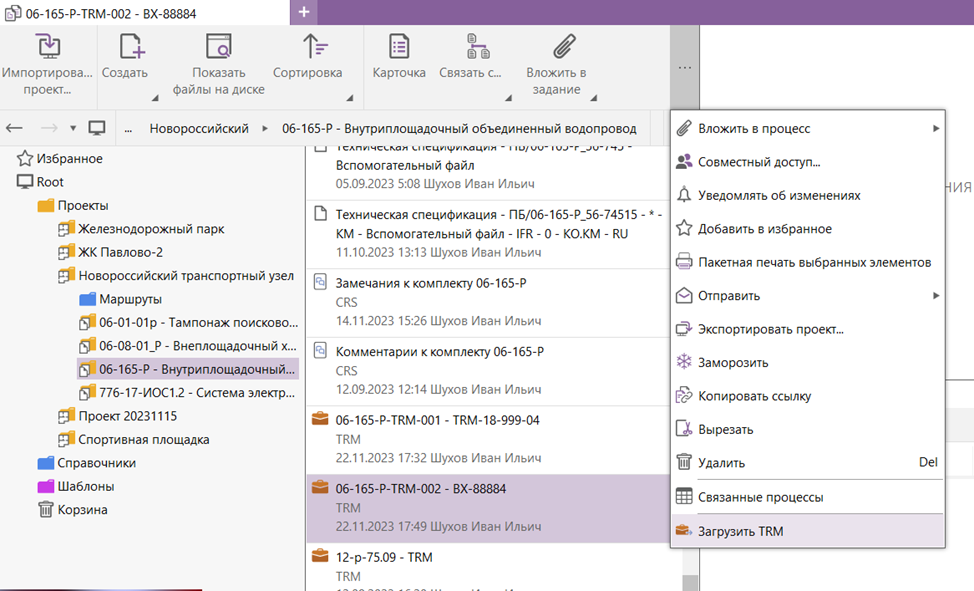Click 06-165-P breadcrumb path segment
Screen dimensions: 974x591
(x=459, y=129)
